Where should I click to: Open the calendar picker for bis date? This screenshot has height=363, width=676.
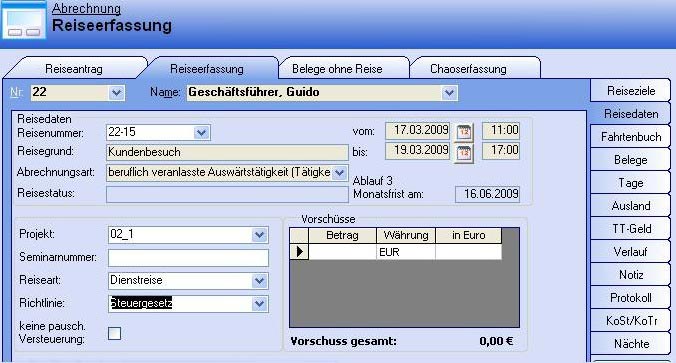464,152
